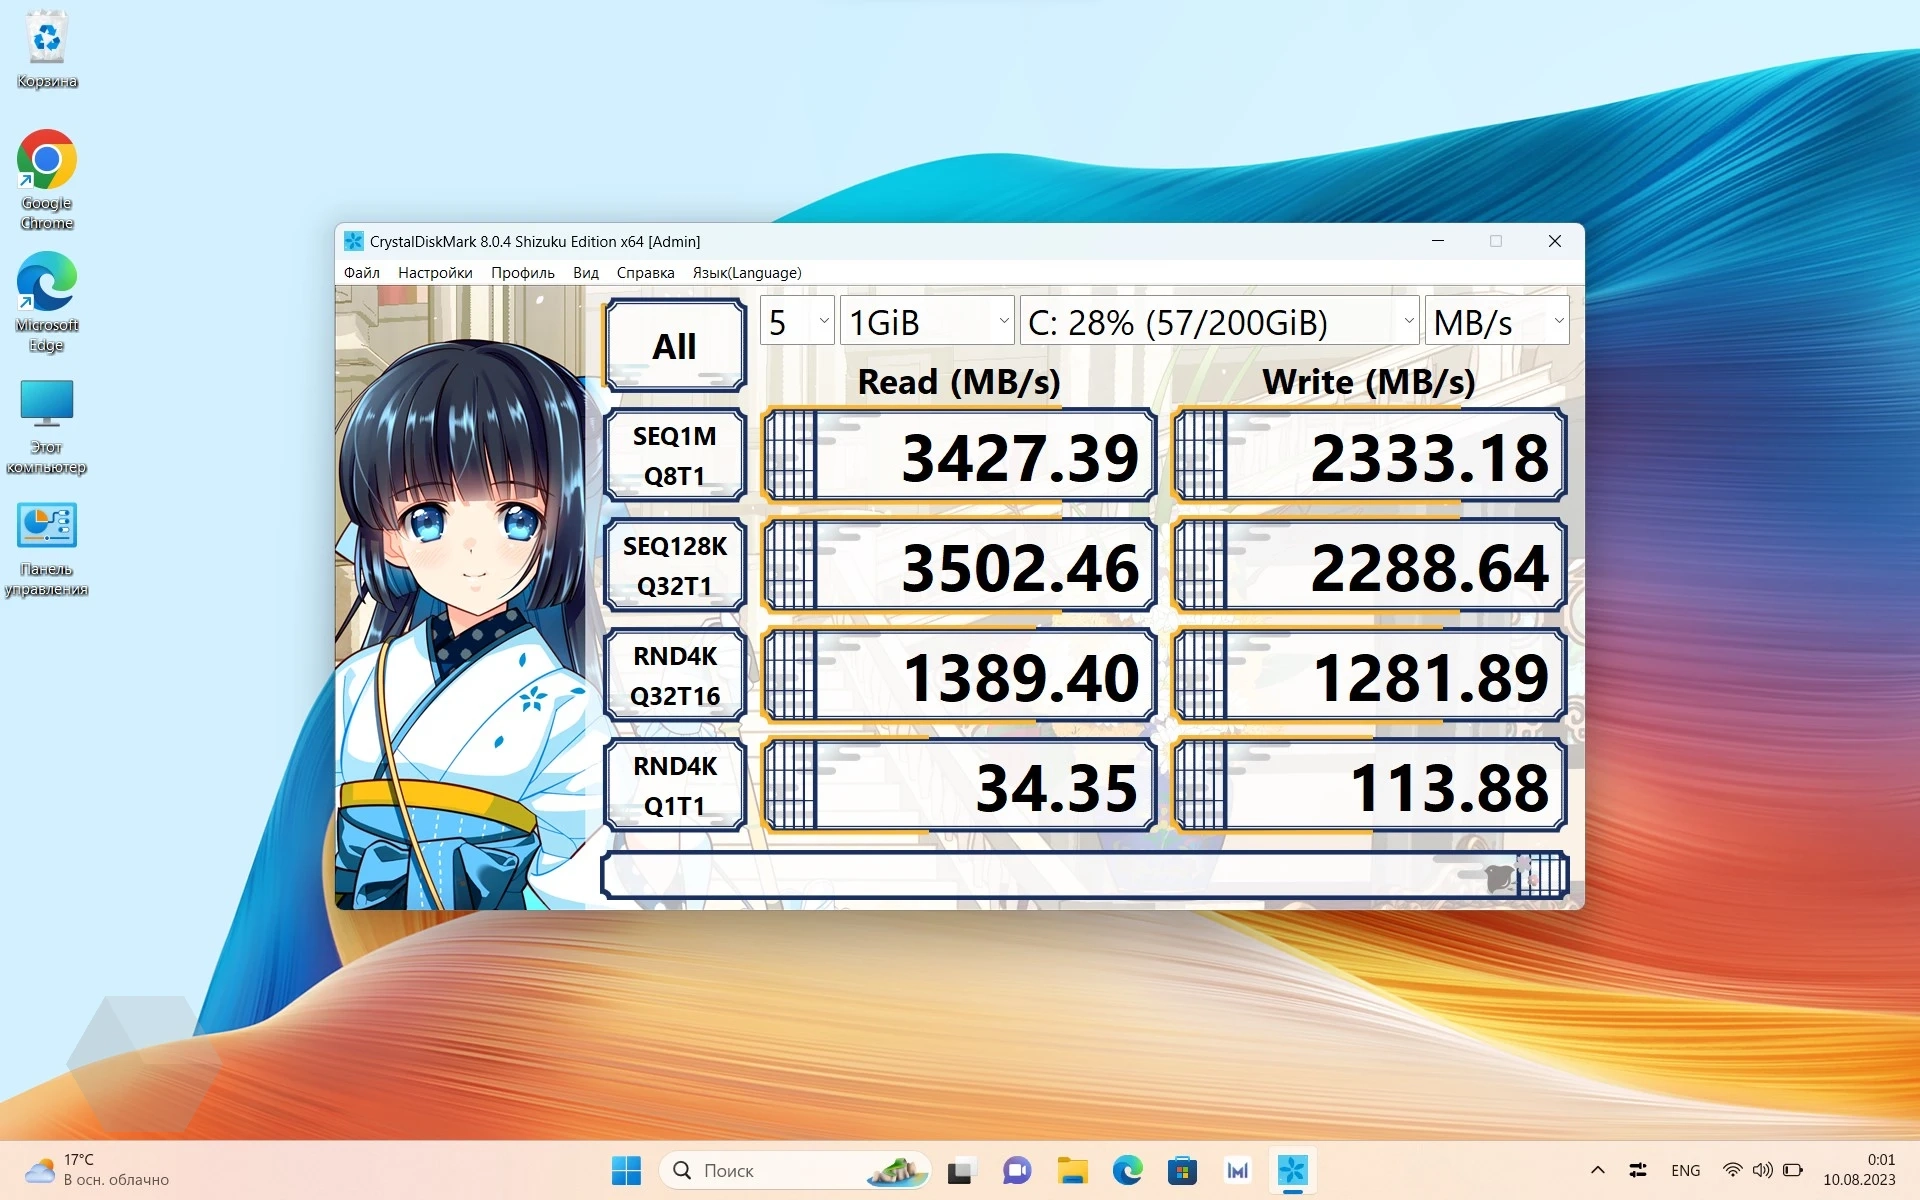Run the RND4K Q32T16 test

[675, 676]
